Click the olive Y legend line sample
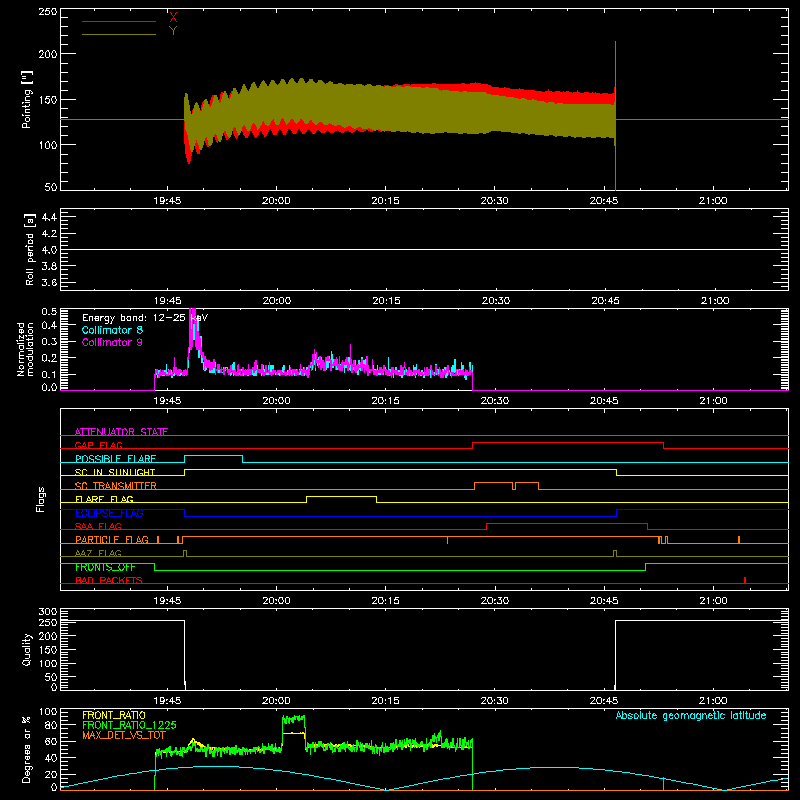This screenshot has height=800, width=800. [119, 35]
